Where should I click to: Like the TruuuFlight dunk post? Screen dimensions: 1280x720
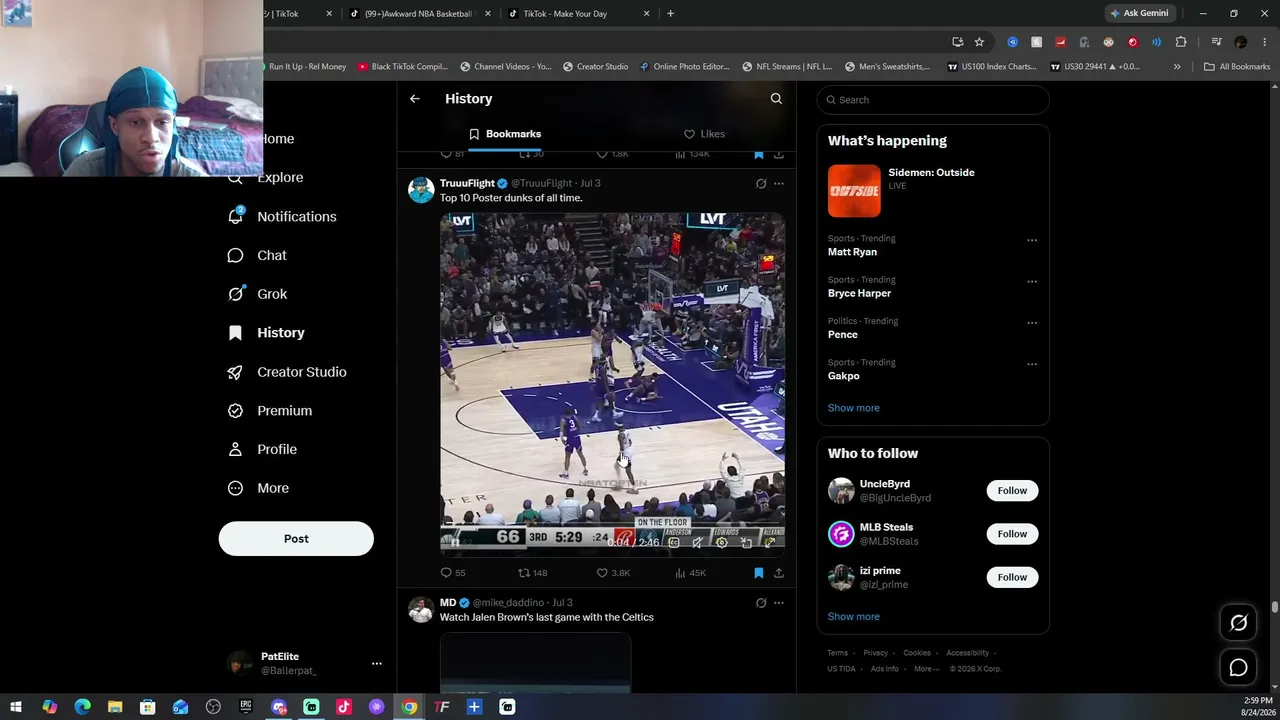(613, 573)
